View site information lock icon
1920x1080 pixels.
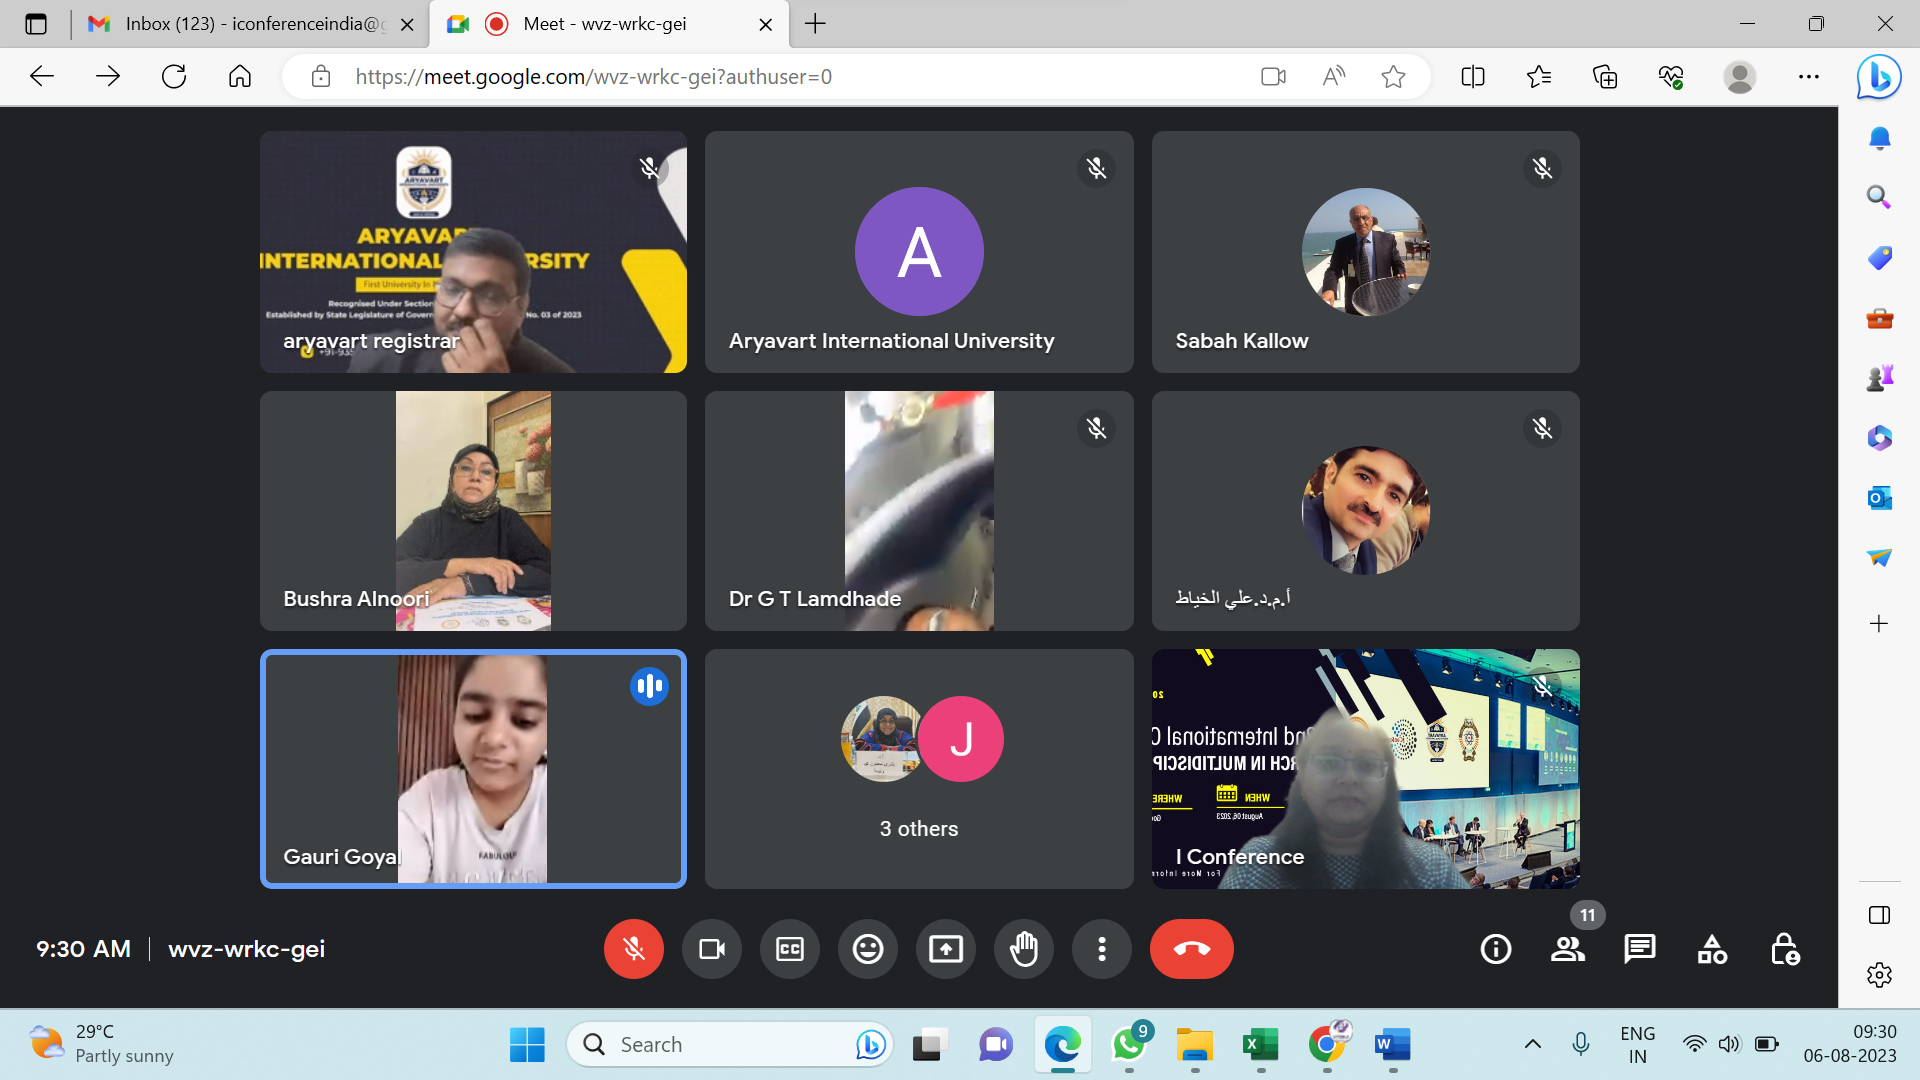[x=320, y=76]
